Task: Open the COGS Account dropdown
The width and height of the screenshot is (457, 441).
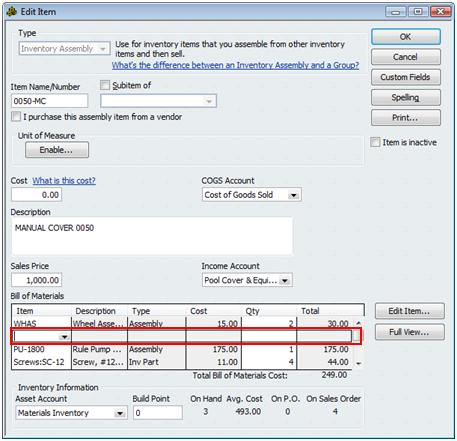Action: click(x=293, y=195)
